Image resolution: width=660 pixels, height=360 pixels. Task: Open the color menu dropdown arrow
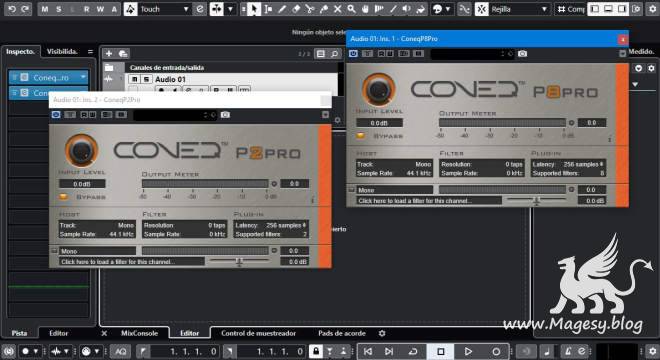448,9
